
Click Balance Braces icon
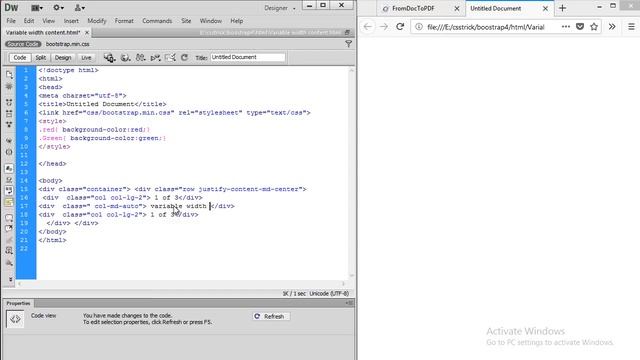point(9,152)
